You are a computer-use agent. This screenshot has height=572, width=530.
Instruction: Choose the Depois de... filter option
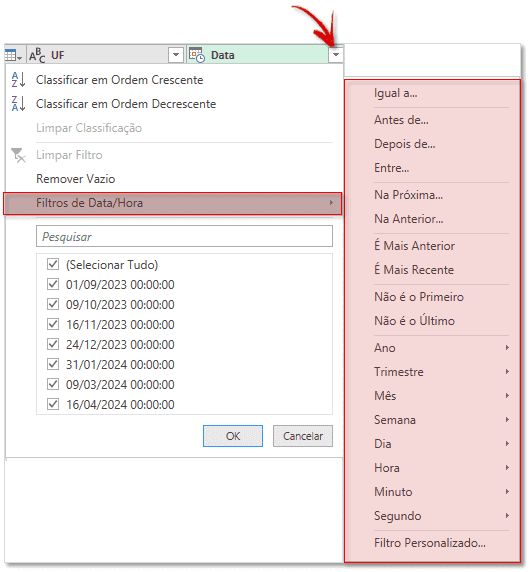[405, 144]
